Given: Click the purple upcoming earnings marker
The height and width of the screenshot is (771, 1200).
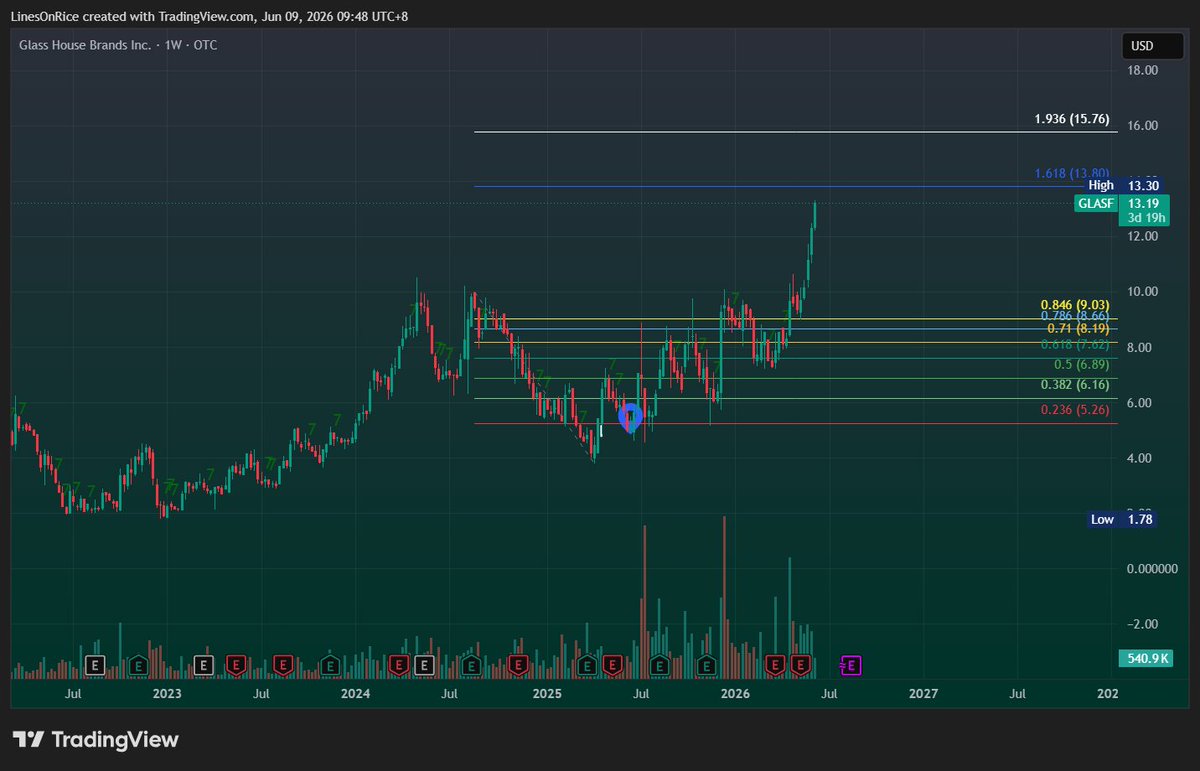Looking at the screenshot, I should [851, 665].
